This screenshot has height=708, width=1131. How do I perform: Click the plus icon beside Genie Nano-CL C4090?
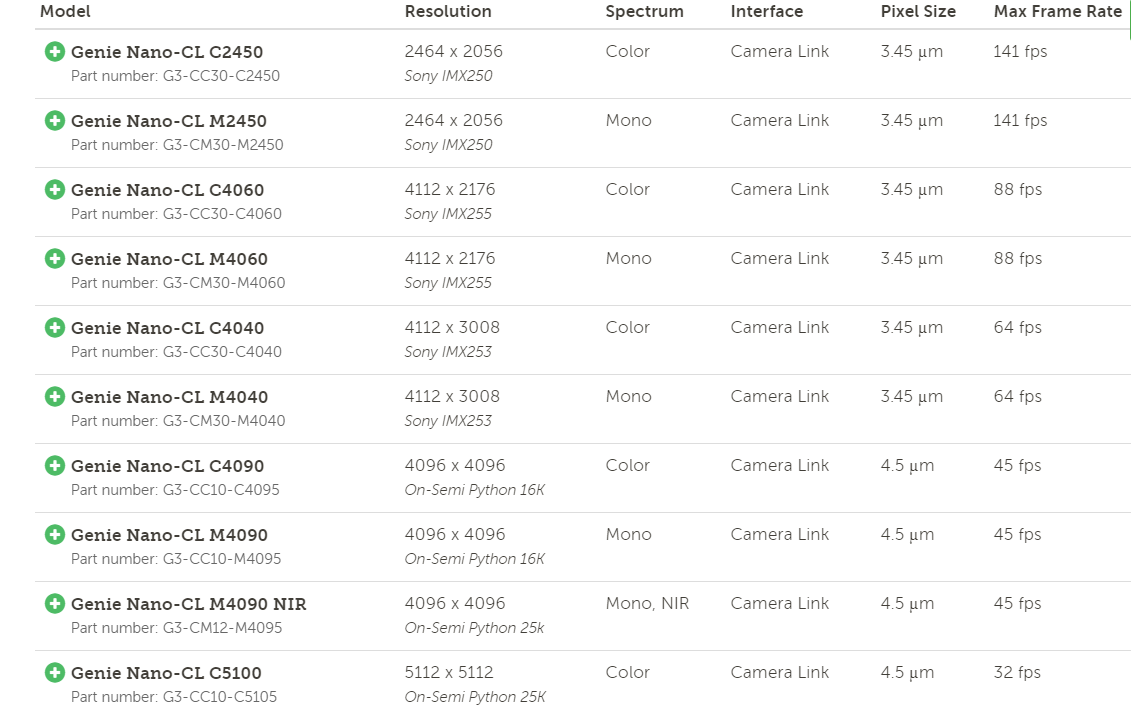point(55,466)
